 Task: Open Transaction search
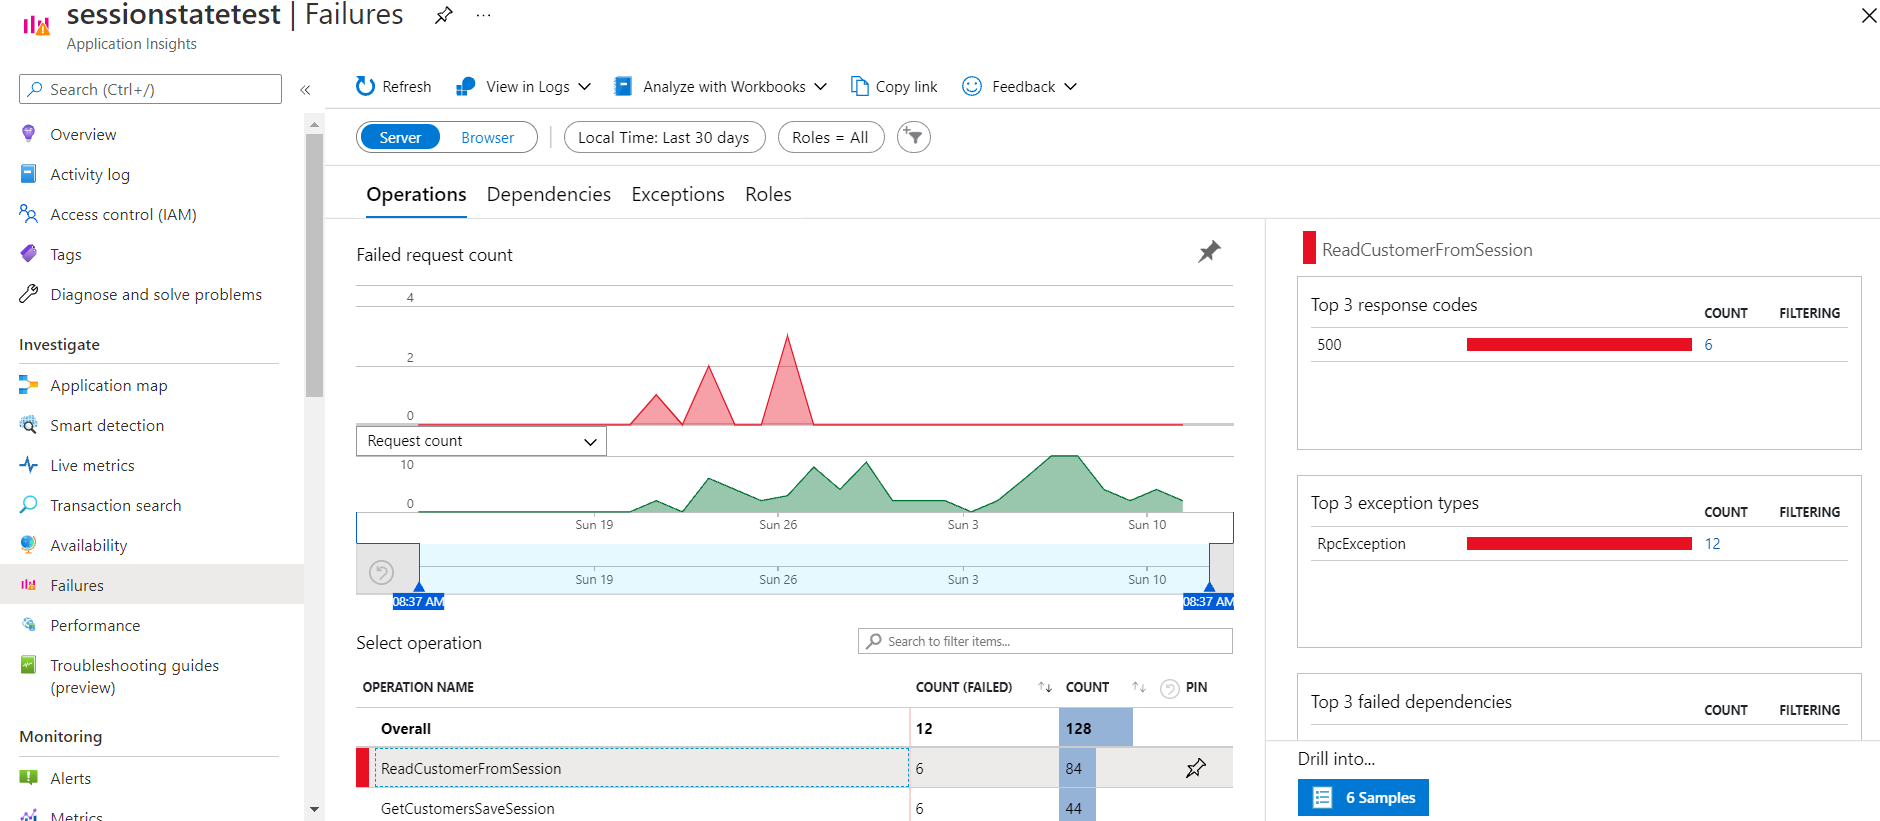(x=116, y=505)
